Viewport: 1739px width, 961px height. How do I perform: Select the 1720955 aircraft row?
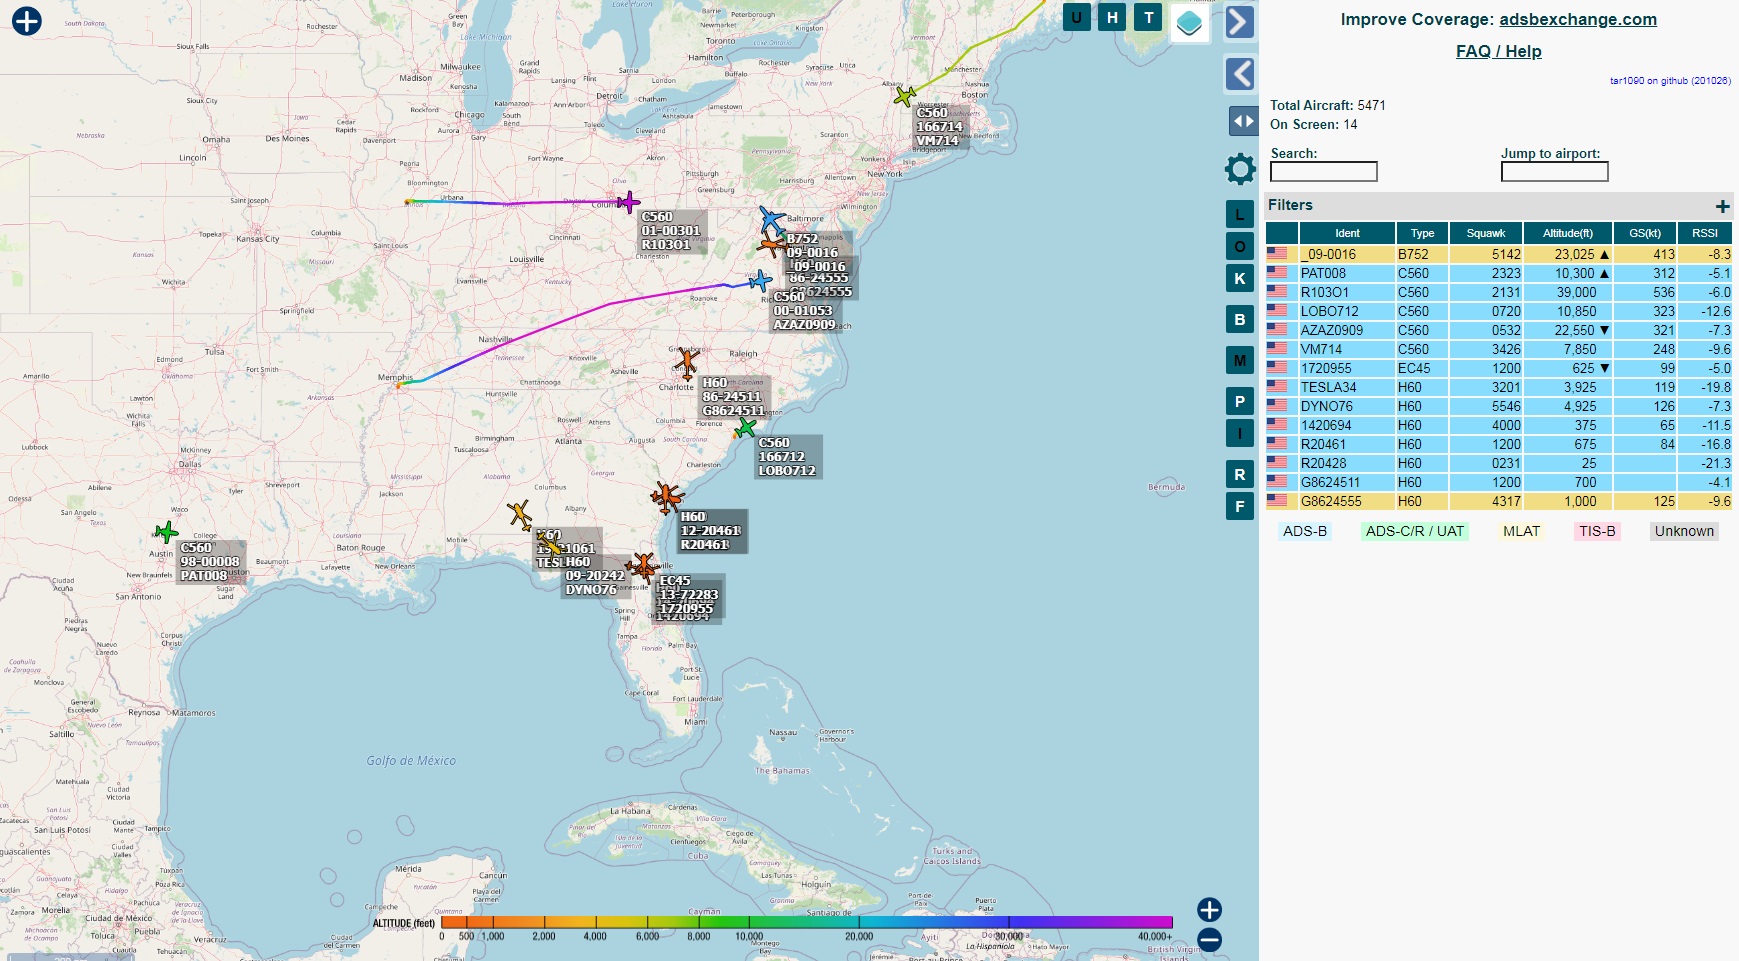1498,368
